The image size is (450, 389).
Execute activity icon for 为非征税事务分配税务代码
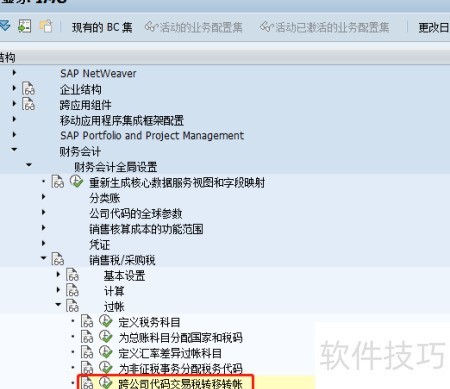pos(106,368)
